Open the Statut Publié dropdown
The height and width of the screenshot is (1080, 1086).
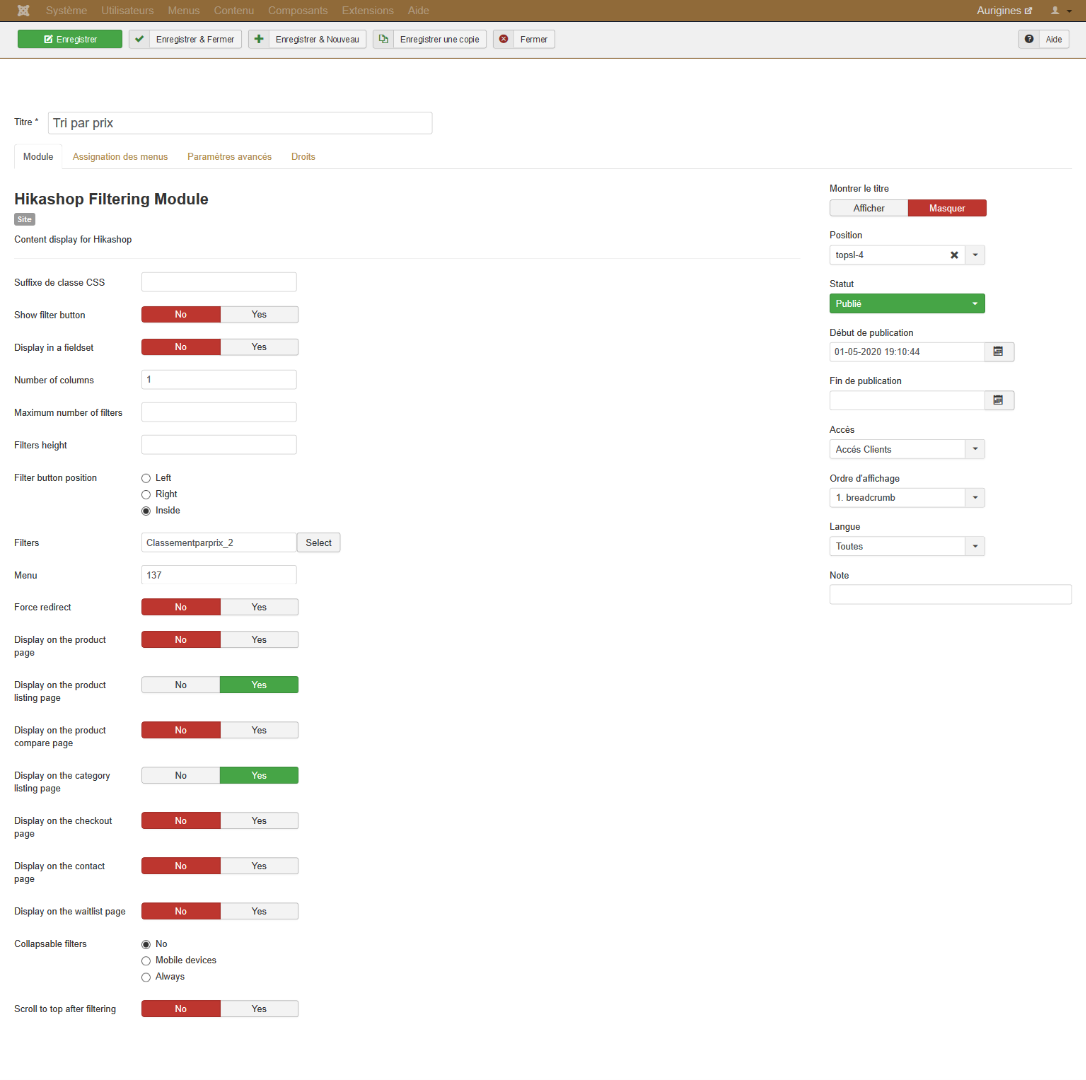(x=907, y=303)
